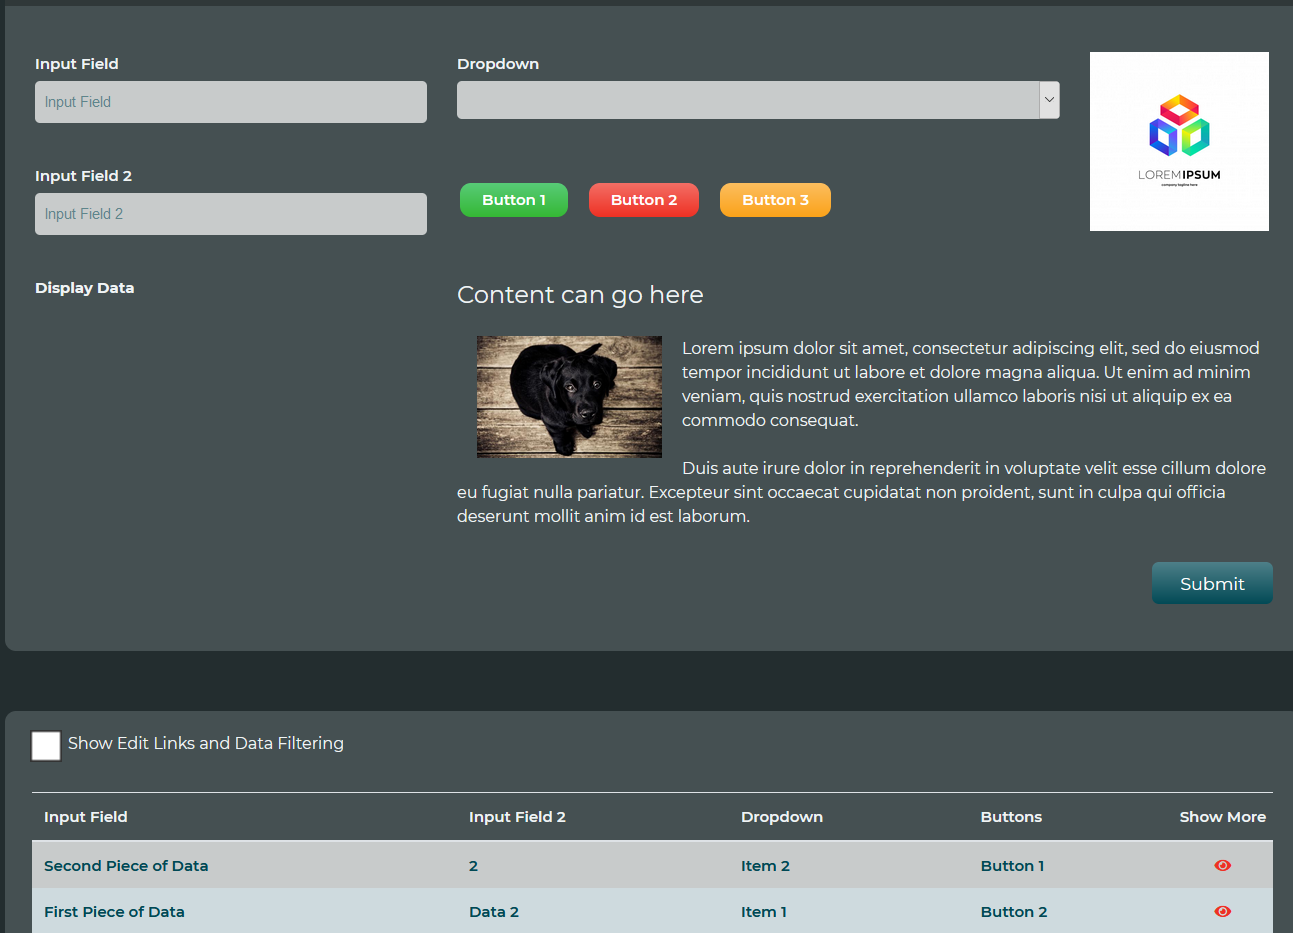The width and height of the screenshot is (1293, 933).
Task: Click the black dog photo
Action: pos(569,397)
